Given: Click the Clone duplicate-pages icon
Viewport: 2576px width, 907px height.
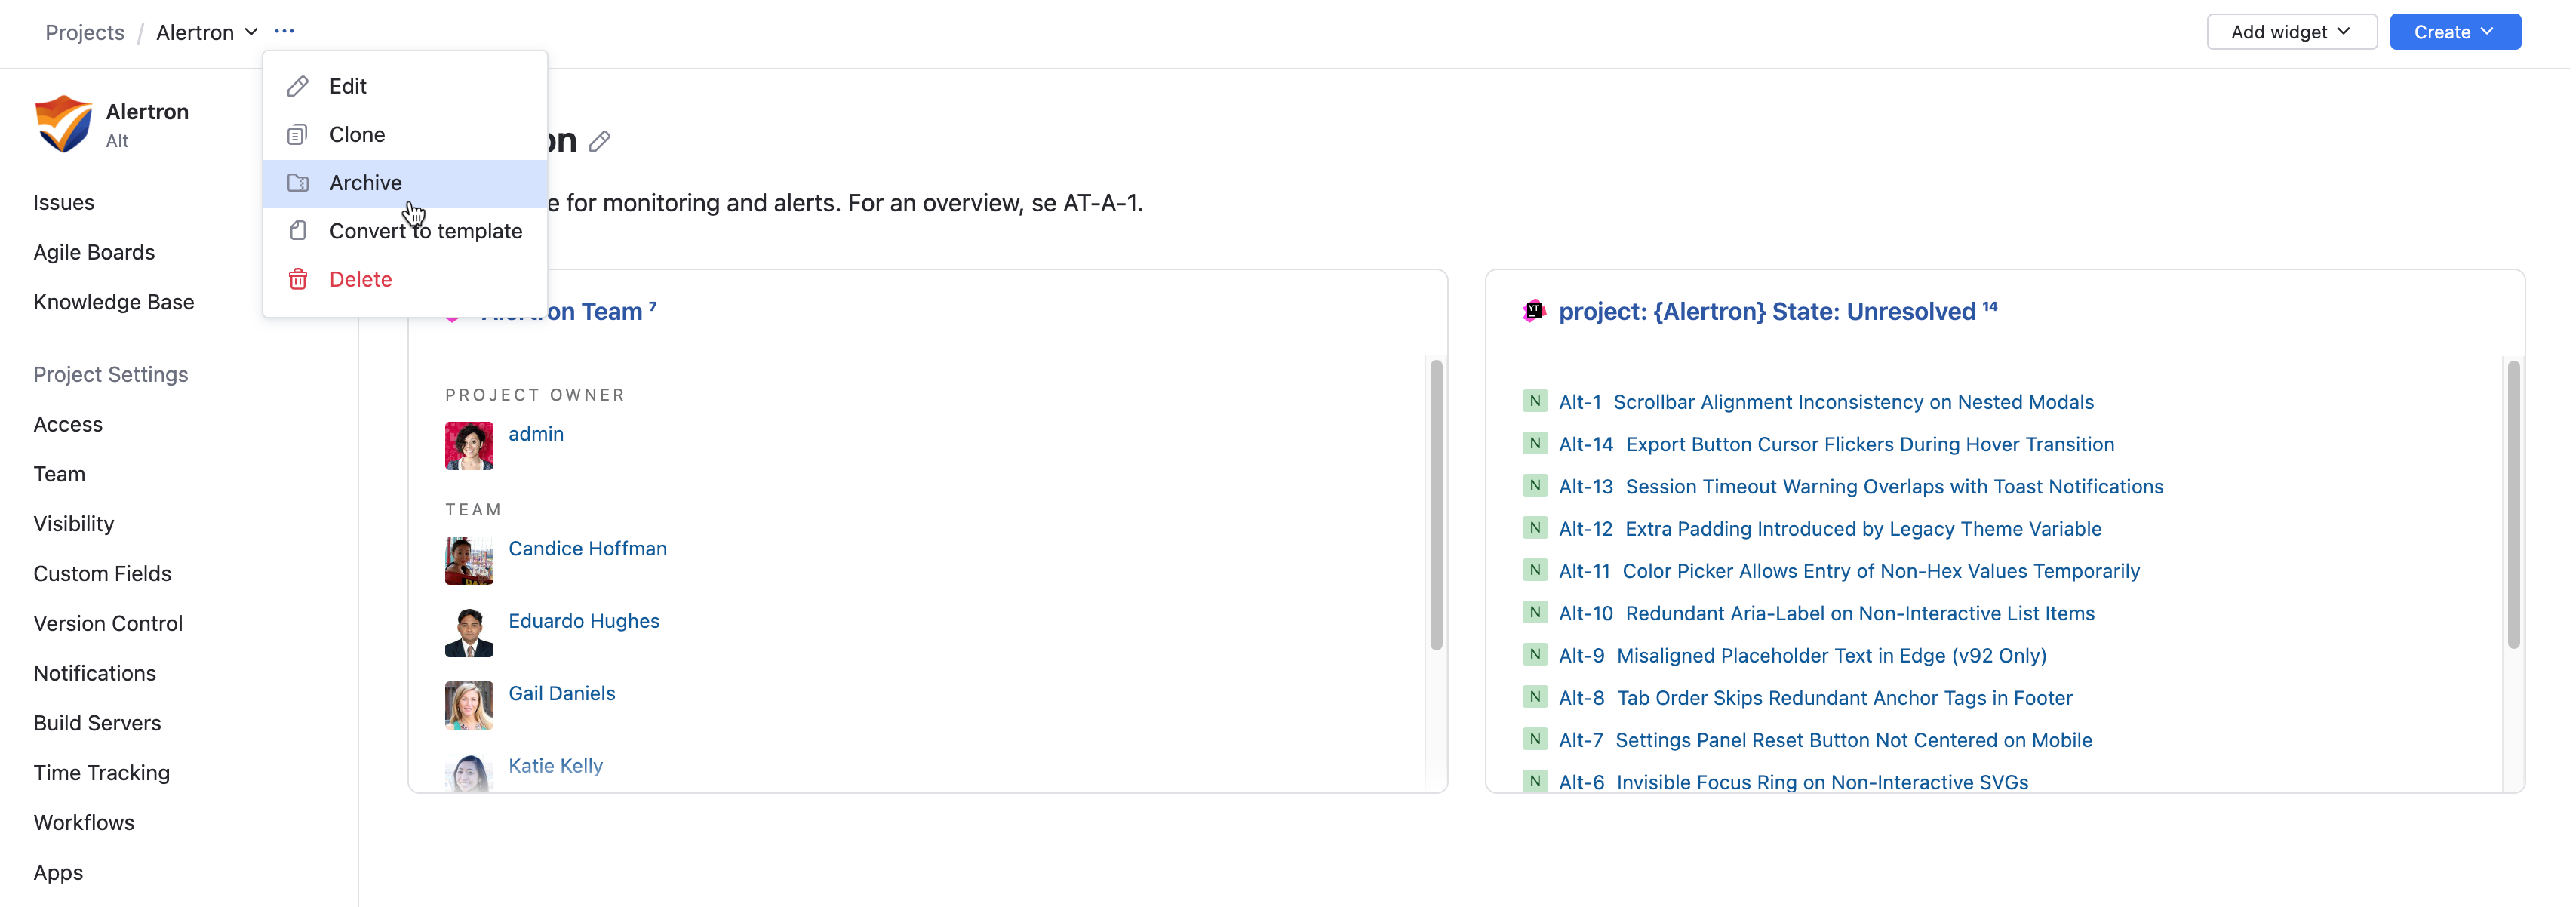Looking at the screenshot, I should tap(298, 134).
